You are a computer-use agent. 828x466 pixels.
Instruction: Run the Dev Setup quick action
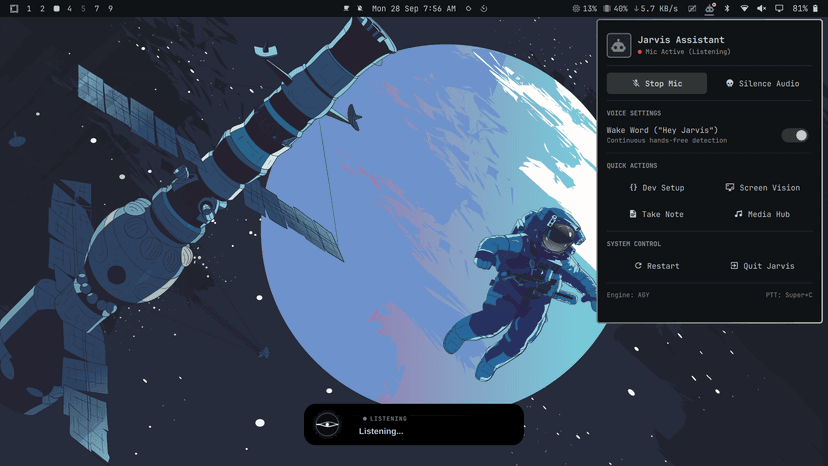pyautogui.click(x=656, y=188)
